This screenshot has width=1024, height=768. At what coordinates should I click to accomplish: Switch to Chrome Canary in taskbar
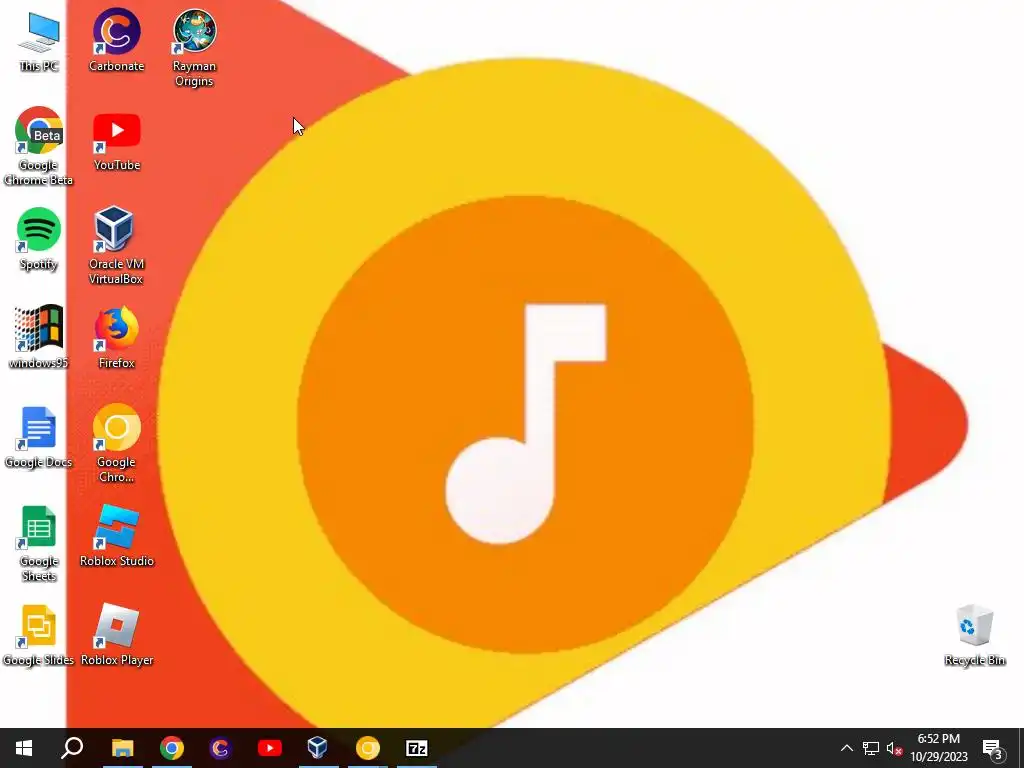tap(368, 748)
